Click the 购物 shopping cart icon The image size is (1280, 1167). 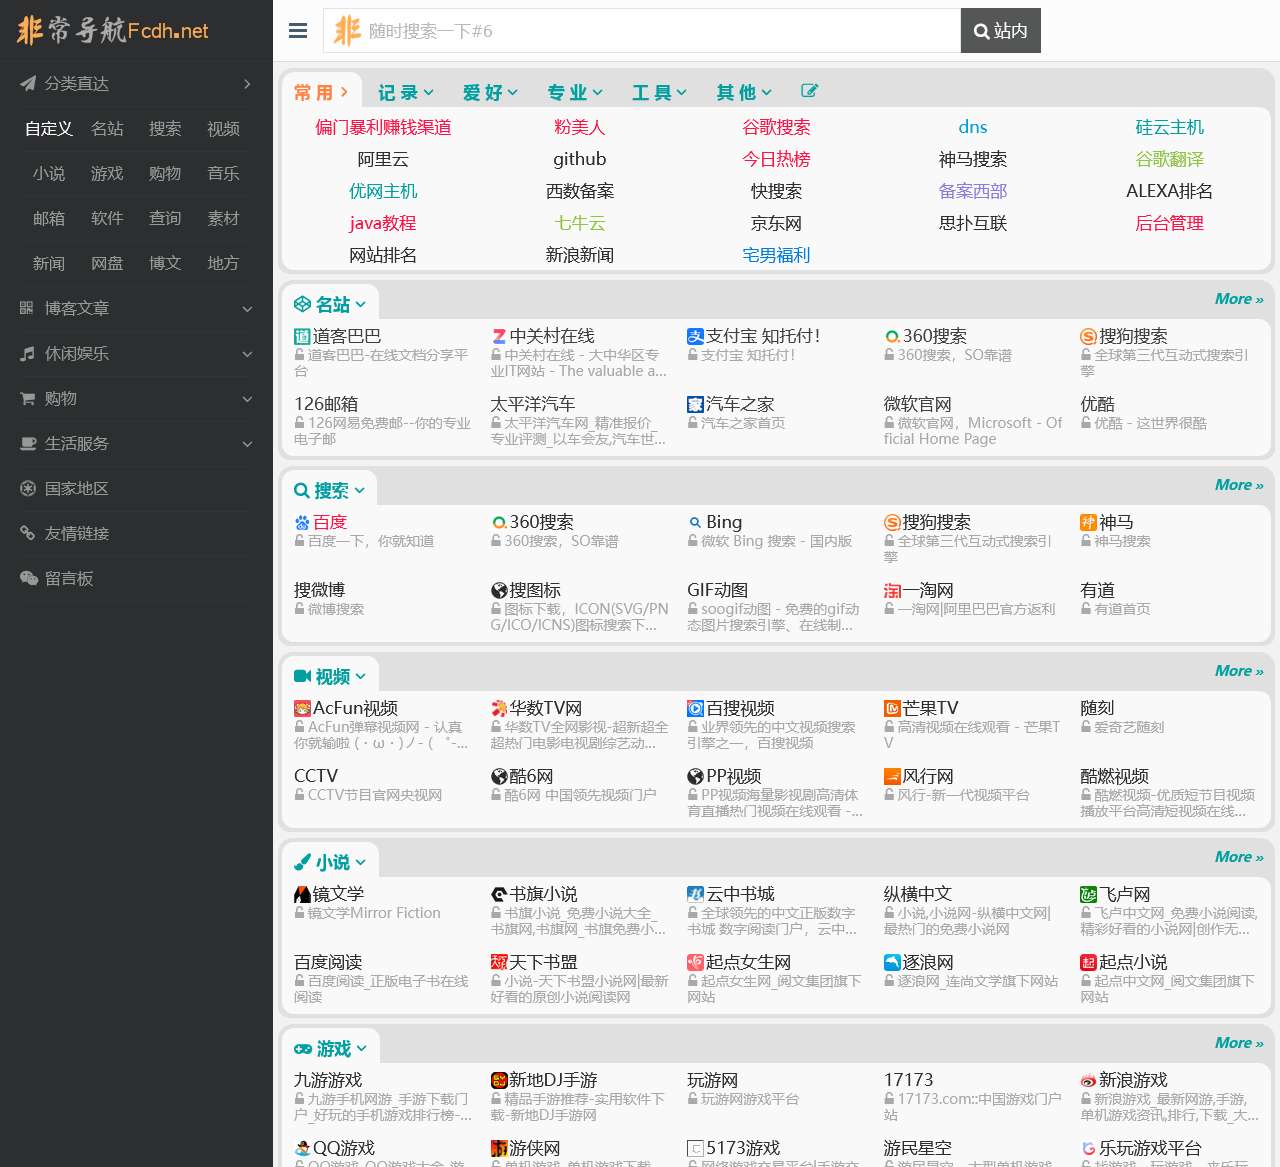coord(28,398)
